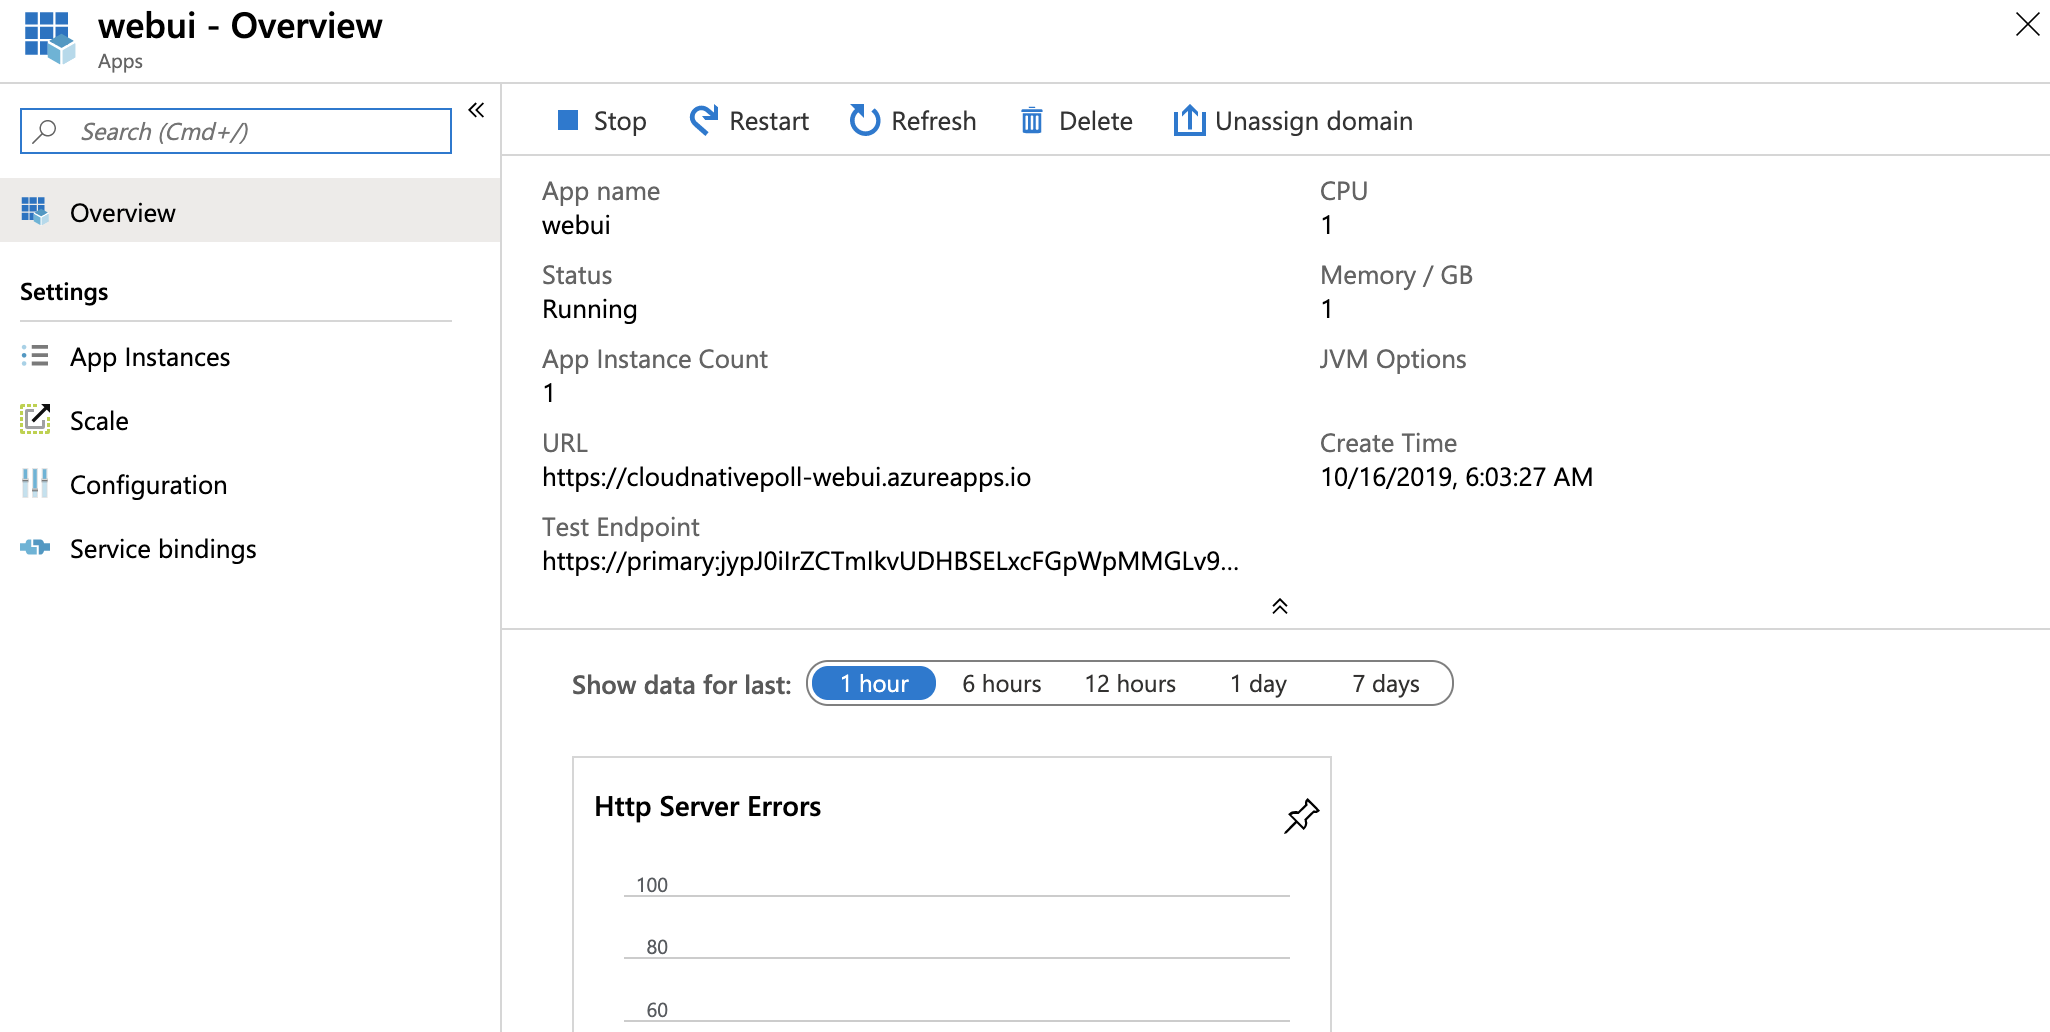Viewport: 2050px width, 1032px height.
Task: Click the App name value webui
Action: (x=576, y=225)
